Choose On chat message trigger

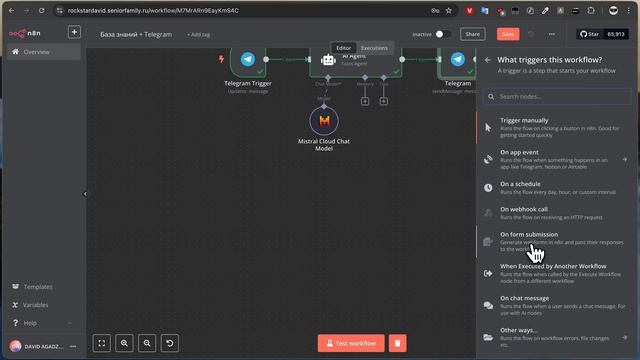tap(556, 305)
